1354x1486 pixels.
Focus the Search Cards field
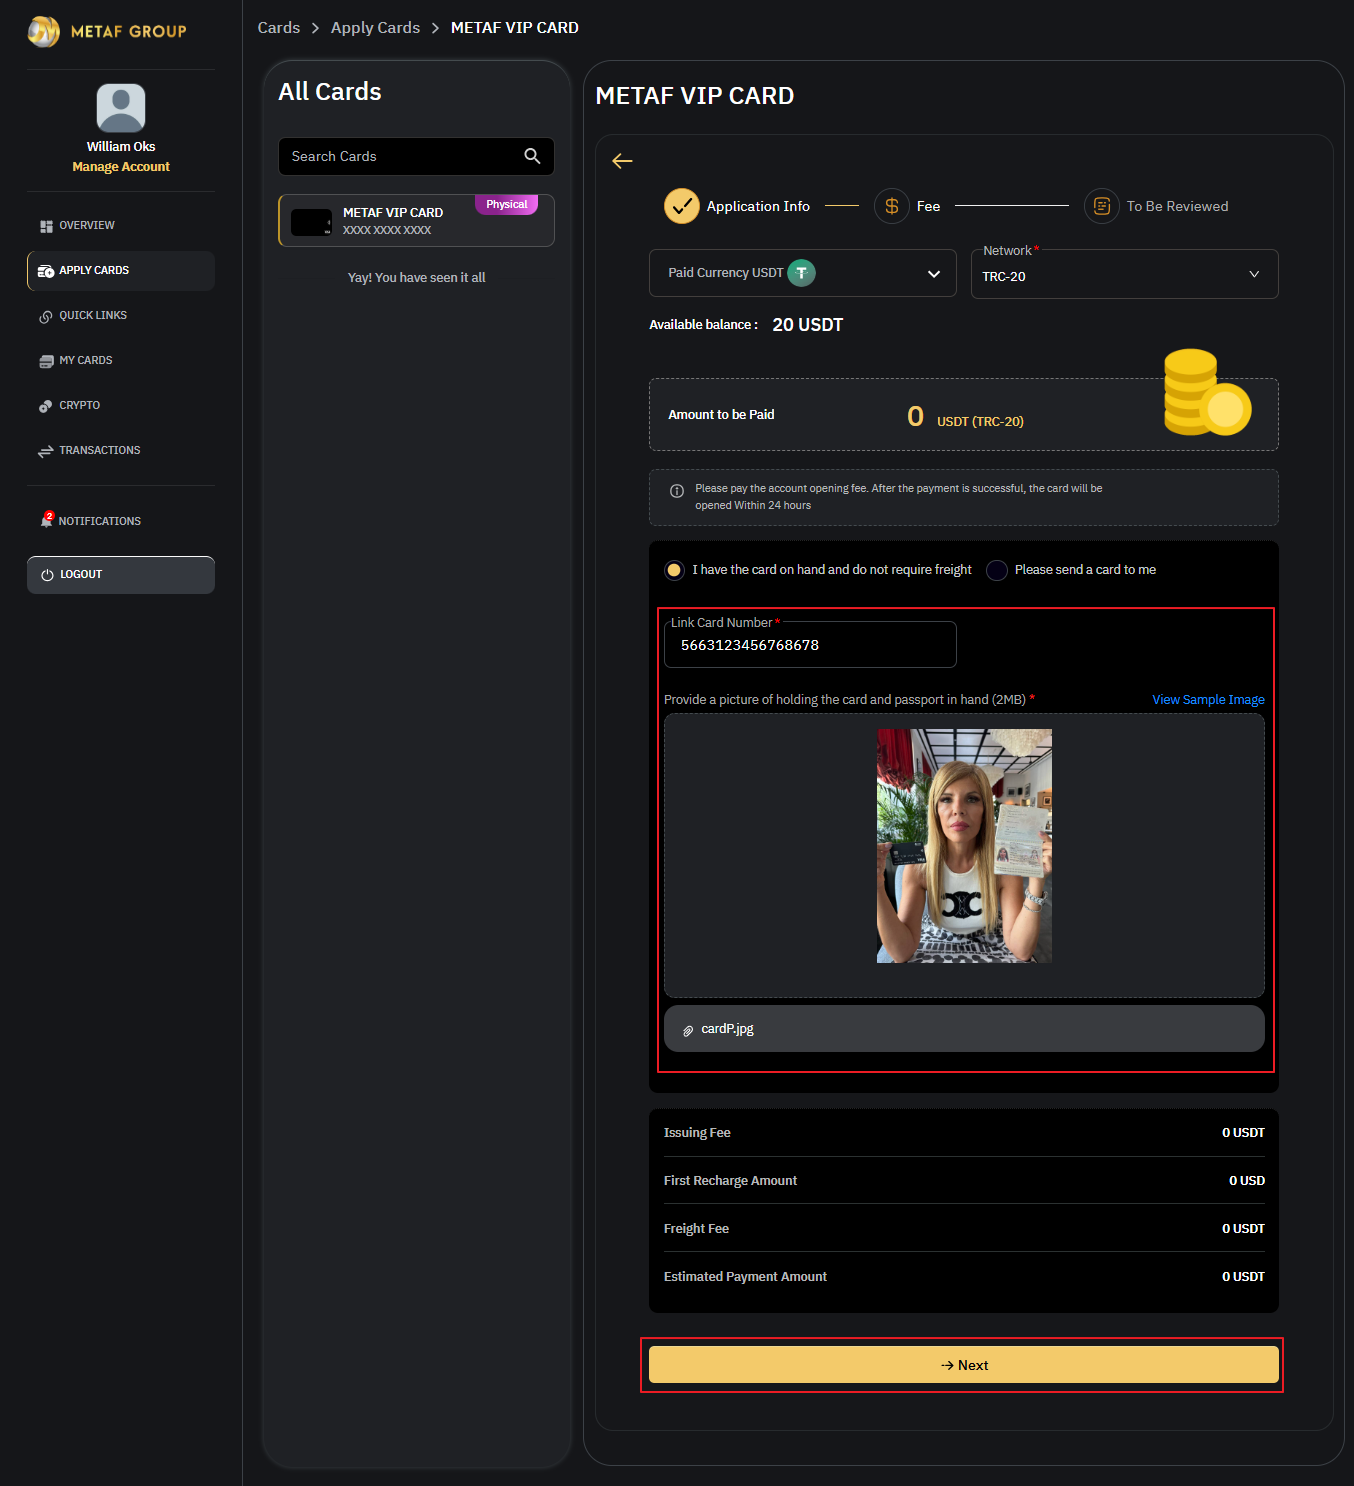(416, 157)
